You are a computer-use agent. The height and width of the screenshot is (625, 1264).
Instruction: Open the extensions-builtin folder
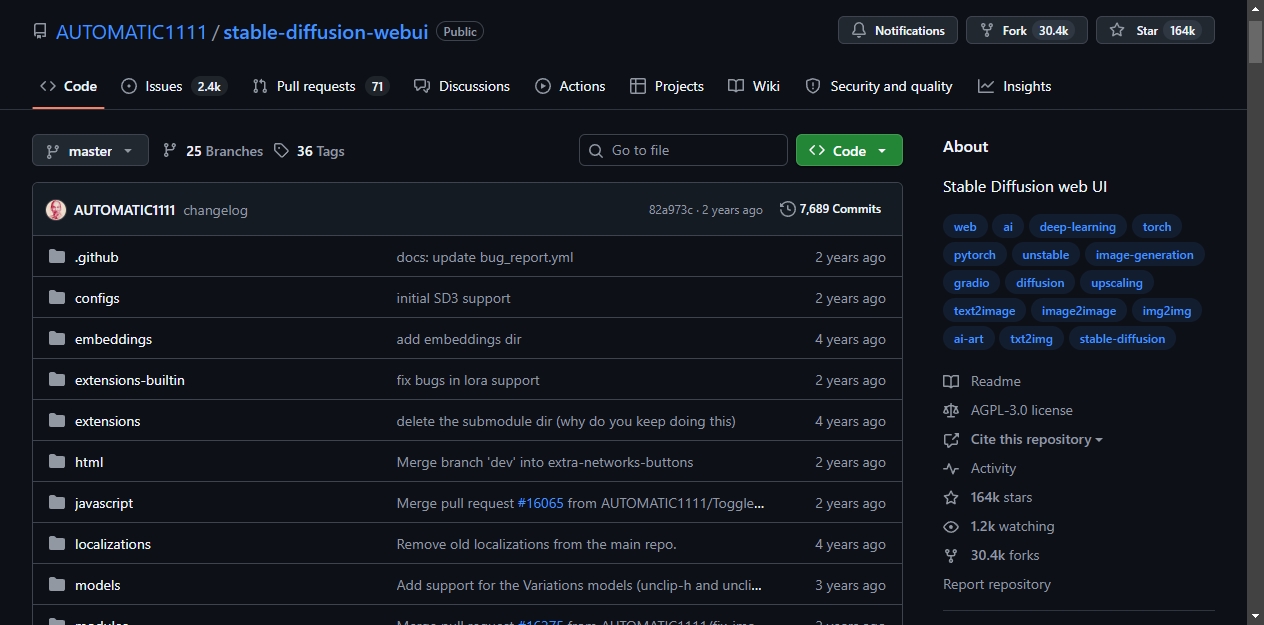[x=130, y=380]
